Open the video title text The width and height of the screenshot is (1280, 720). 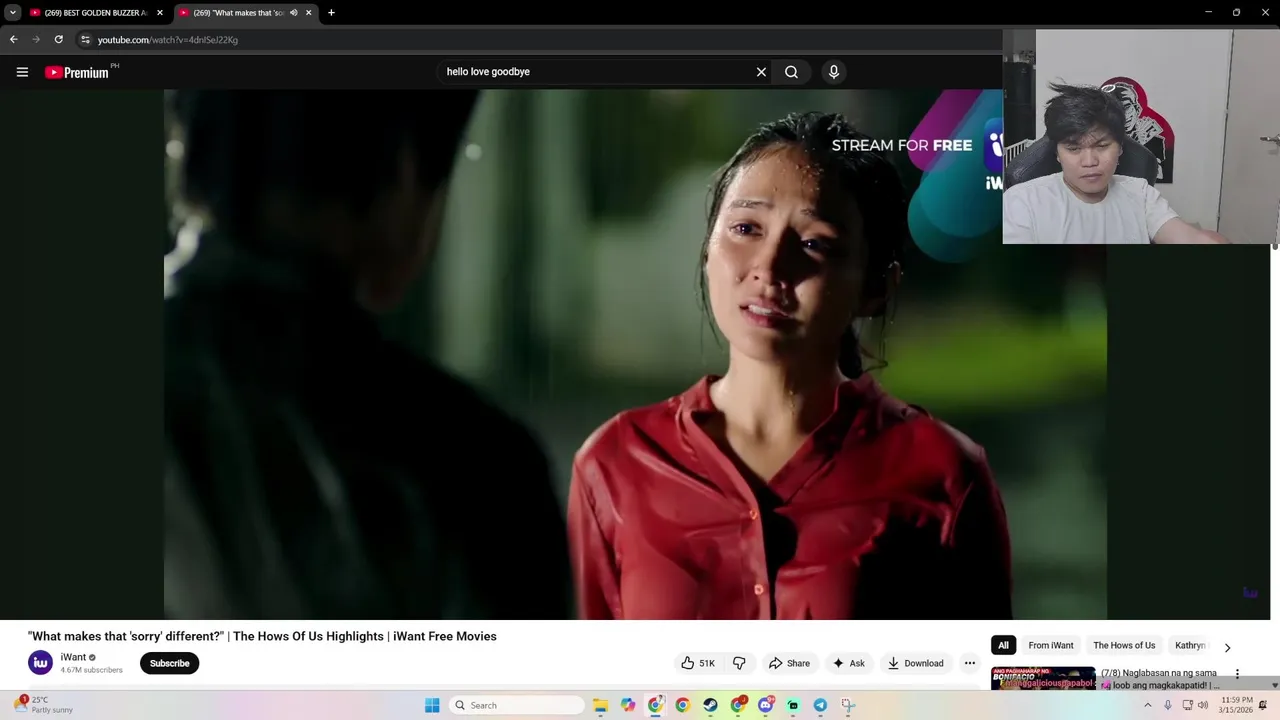pos(262,636)
